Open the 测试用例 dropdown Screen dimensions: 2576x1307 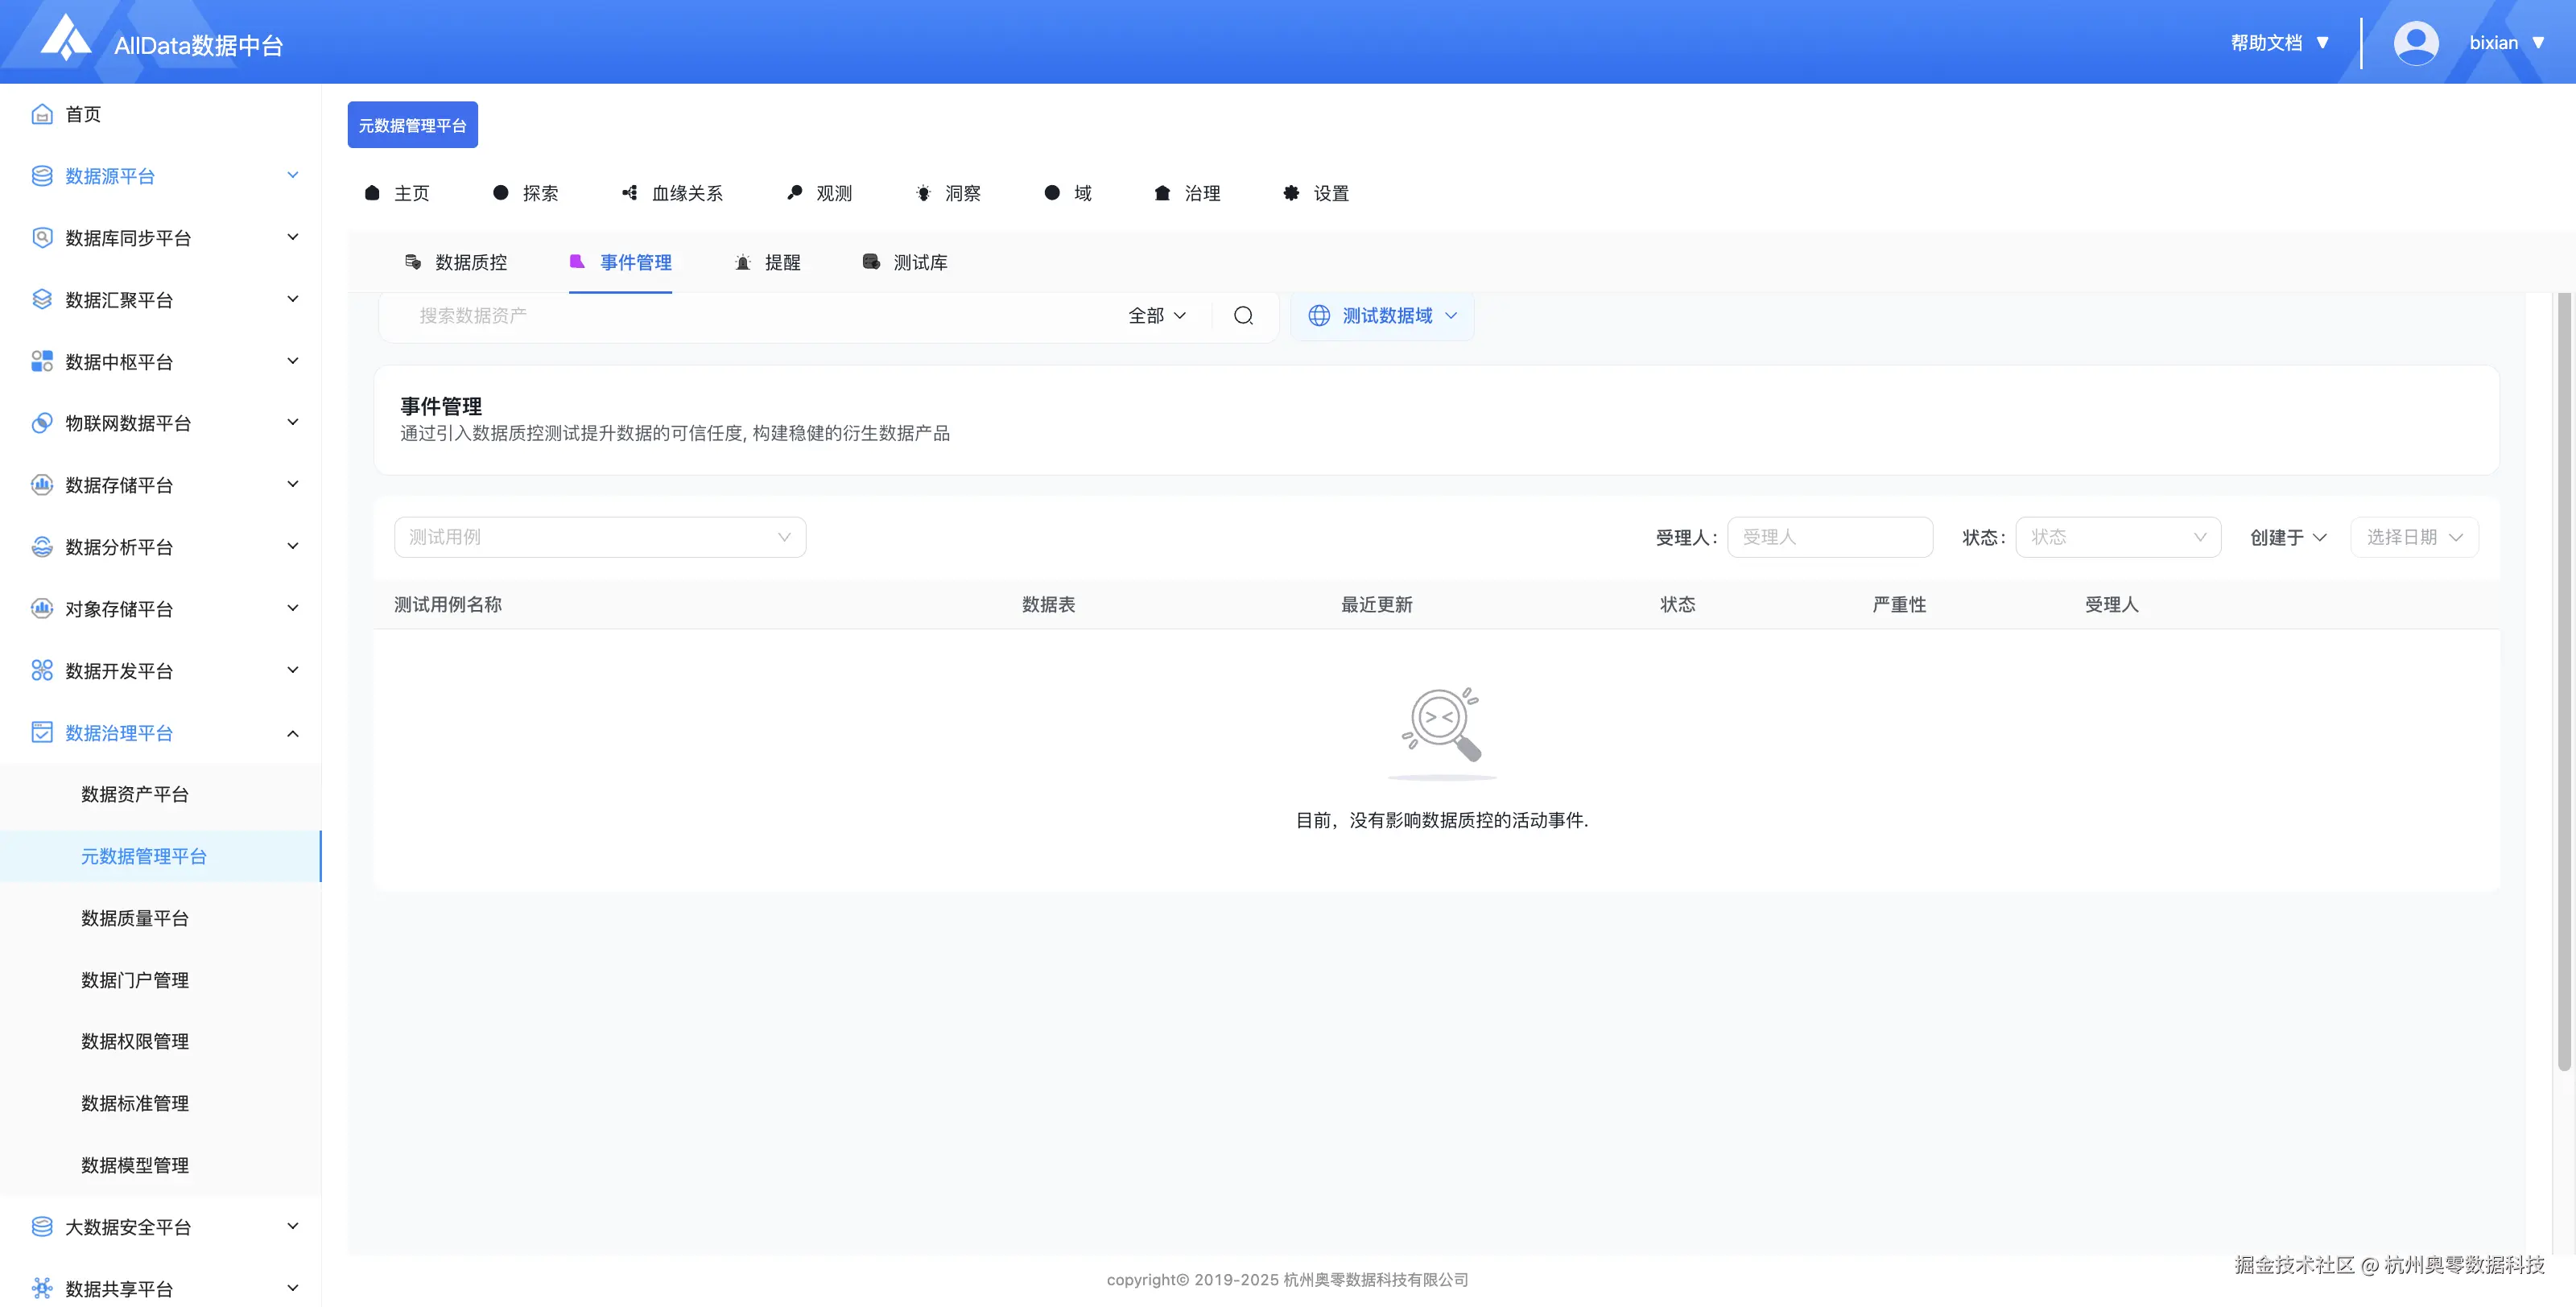[600, 537]
